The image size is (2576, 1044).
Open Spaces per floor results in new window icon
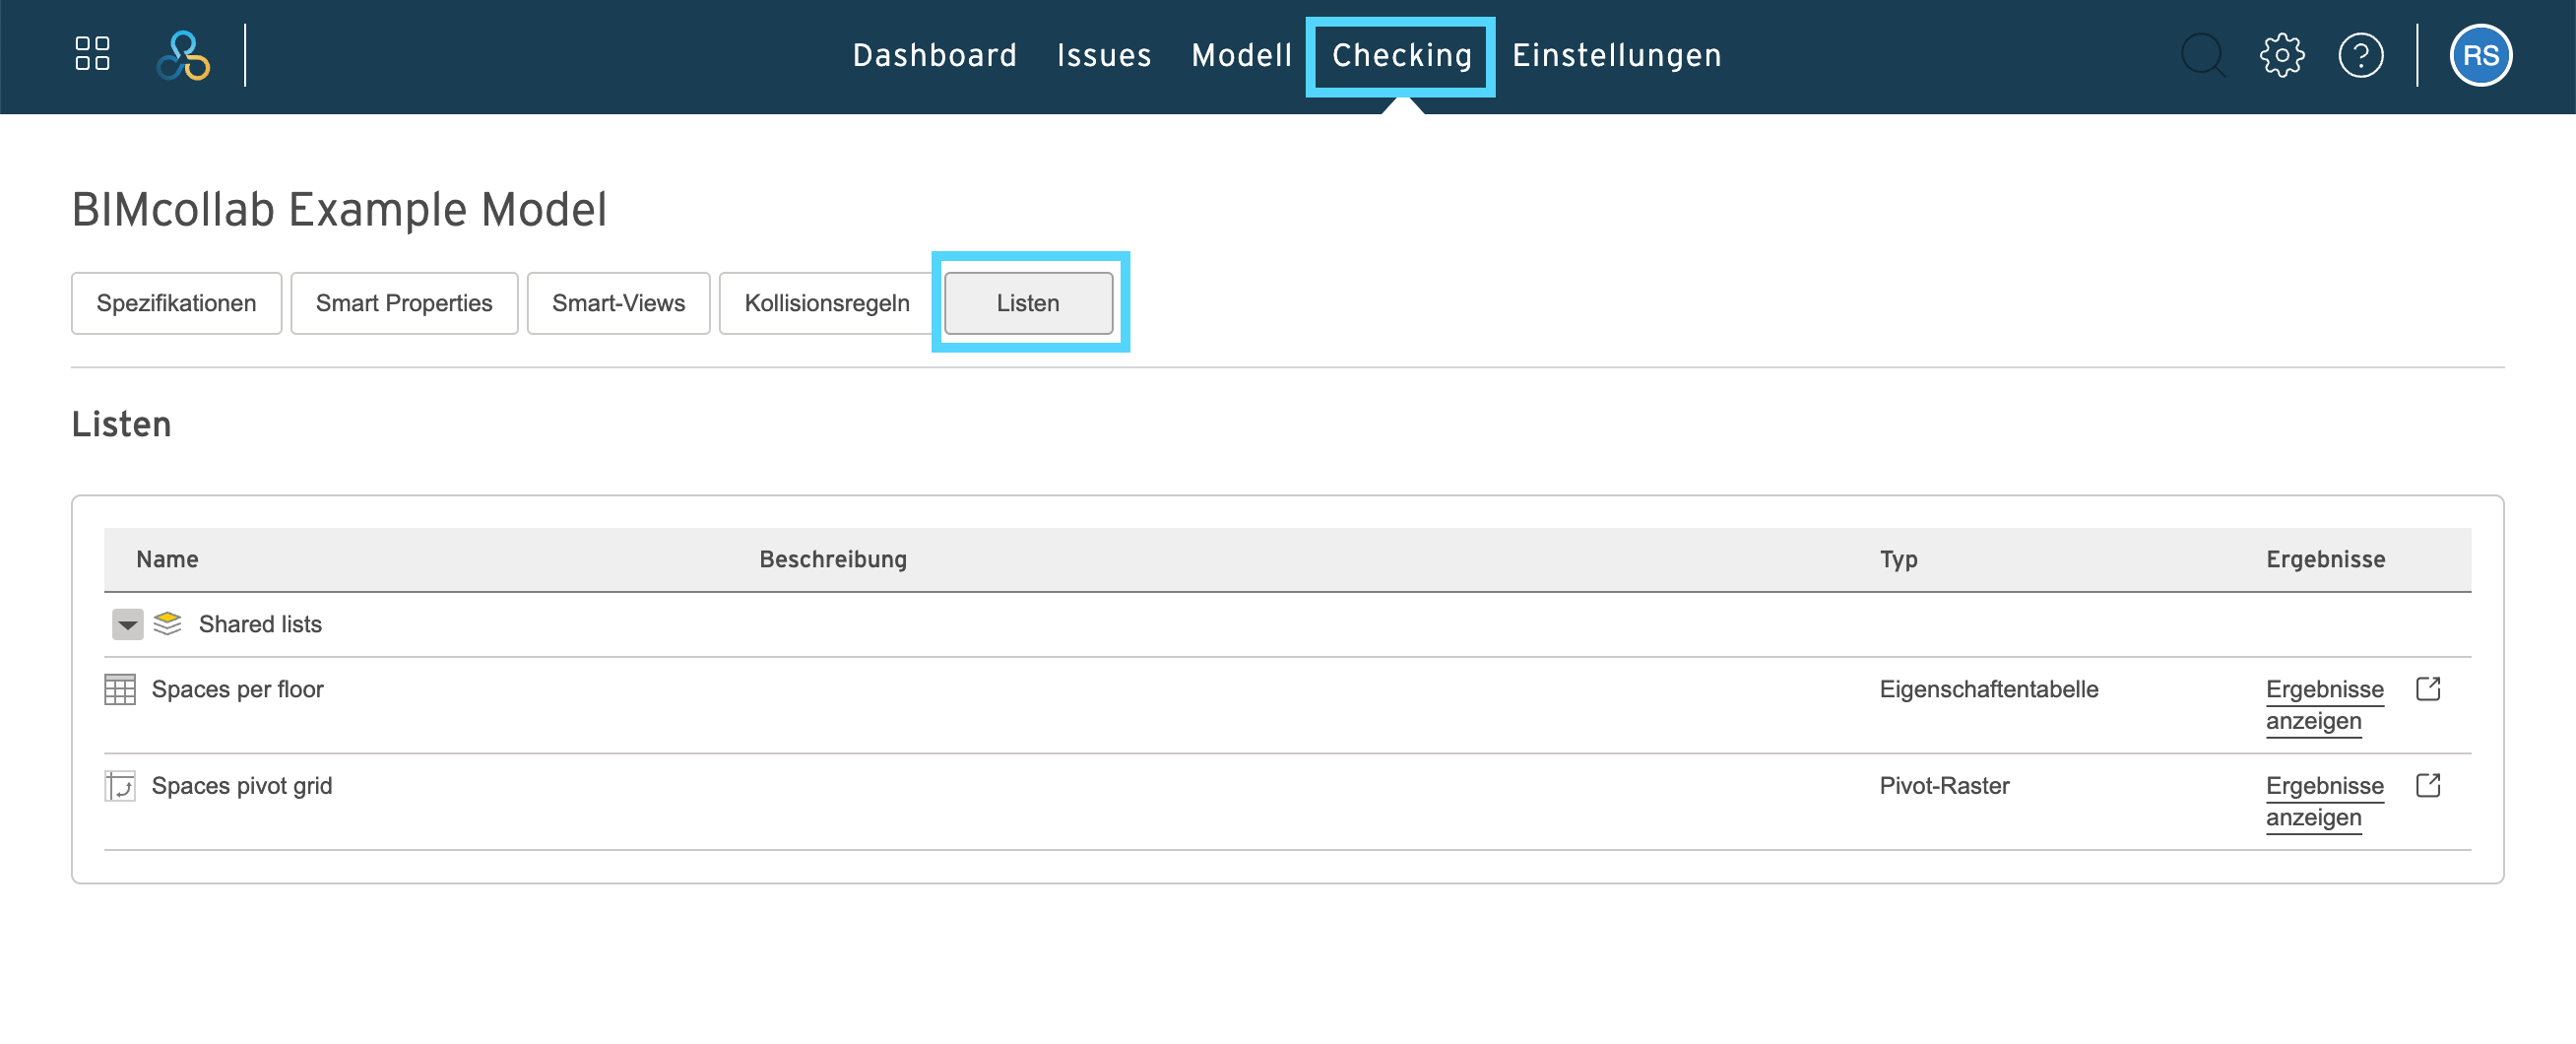tap(2428, 689)
